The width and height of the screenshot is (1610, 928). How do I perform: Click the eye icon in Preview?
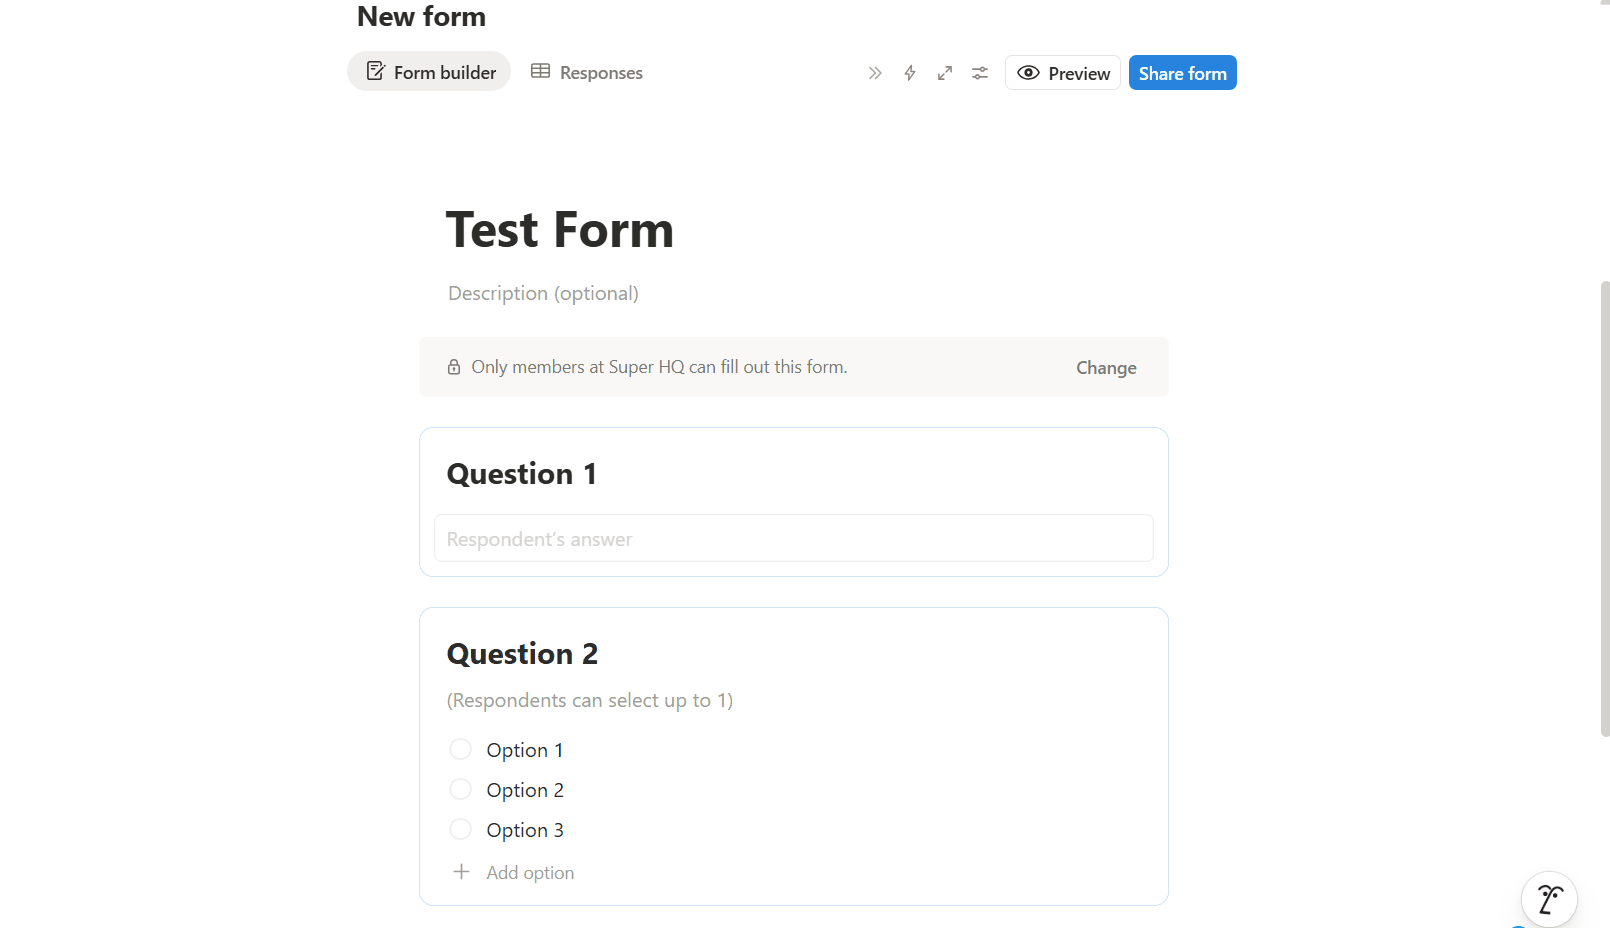coord(1028,73)
